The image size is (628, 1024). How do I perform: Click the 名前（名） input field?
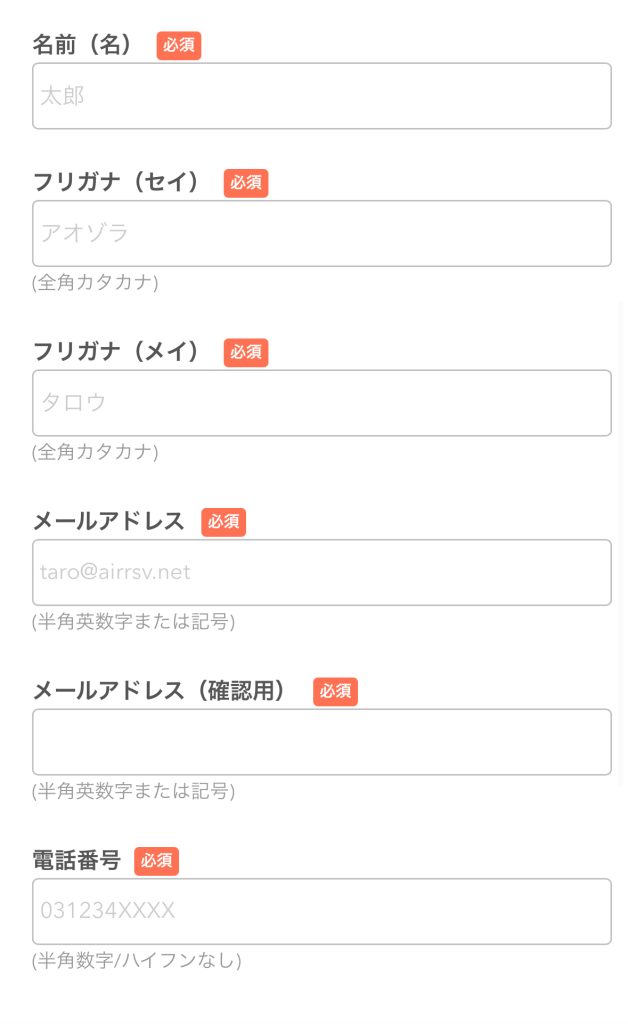pyautogui.click(x=321, y=96)
